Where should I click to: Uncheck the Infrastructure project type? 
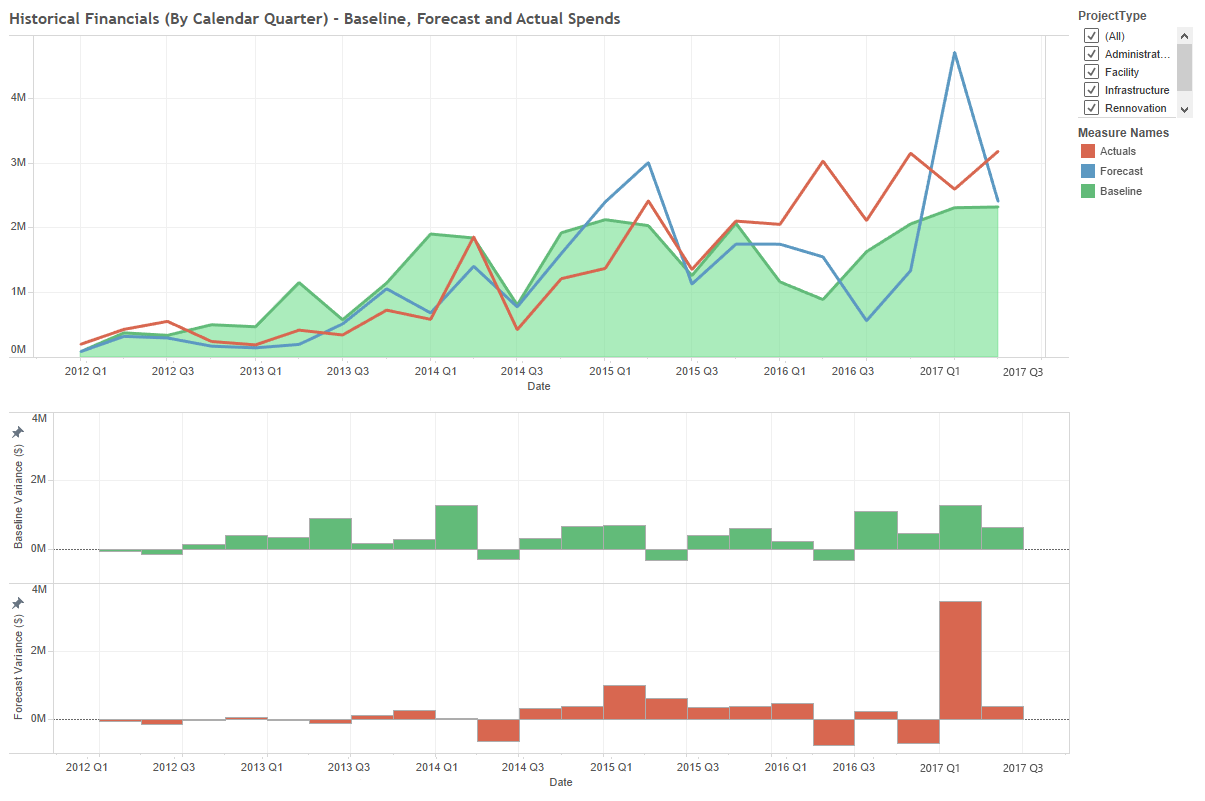pos(1092,90)
